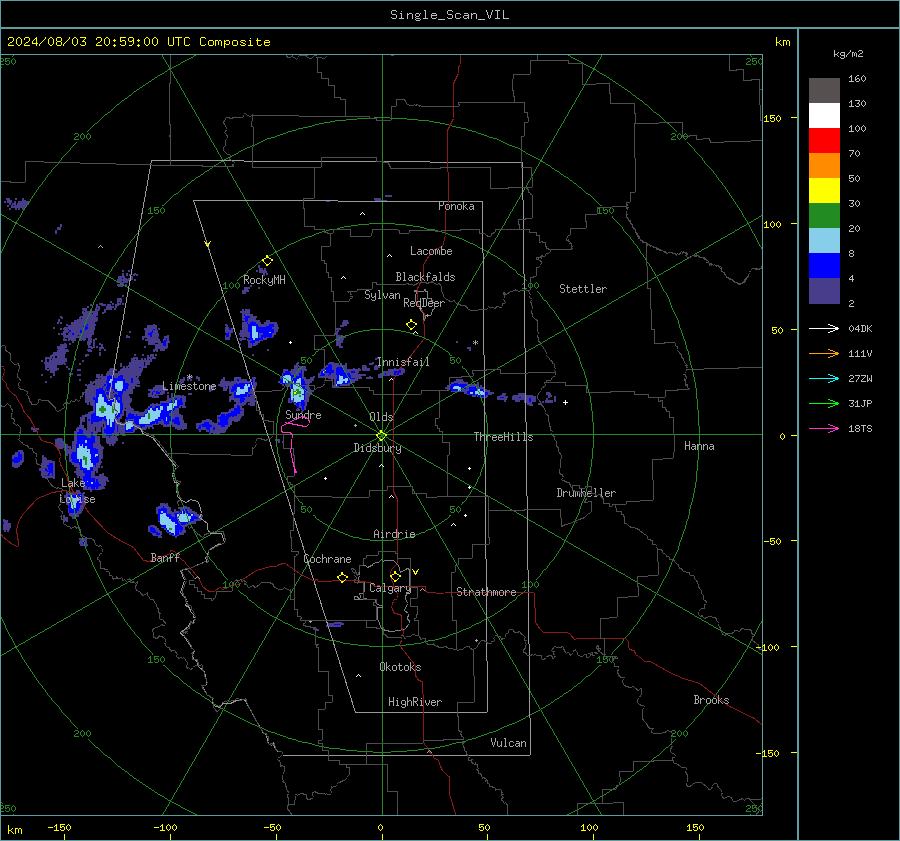Click the Vulcan town label

tap(509, 743)
